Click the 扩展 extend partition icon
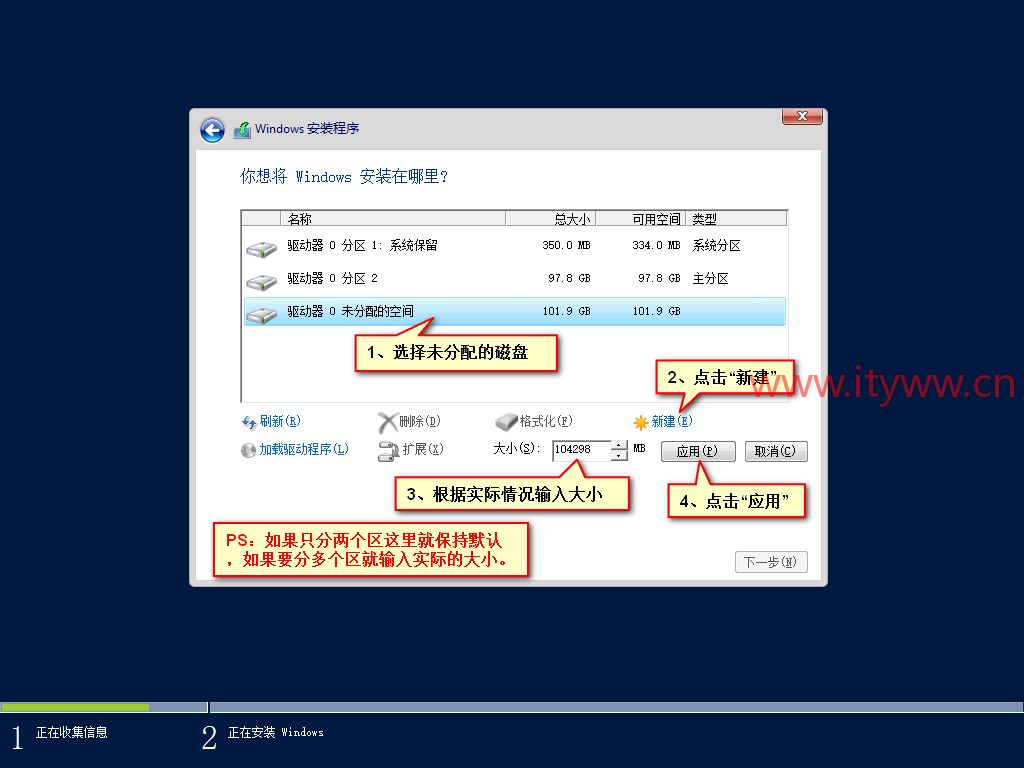Viewport: 1024px width, 768px height. point(388,451)
